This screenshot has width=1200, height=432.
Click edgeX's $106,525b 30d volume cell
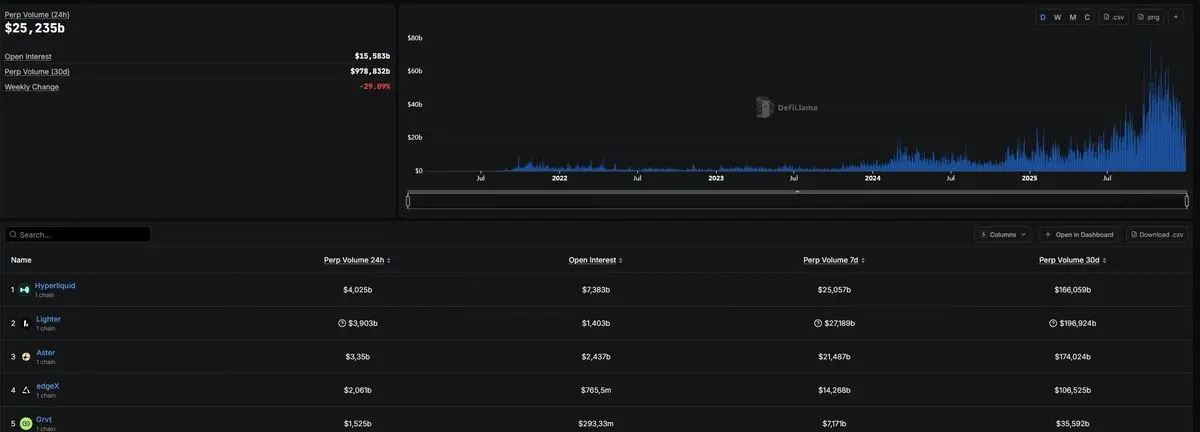(1074, 390)
